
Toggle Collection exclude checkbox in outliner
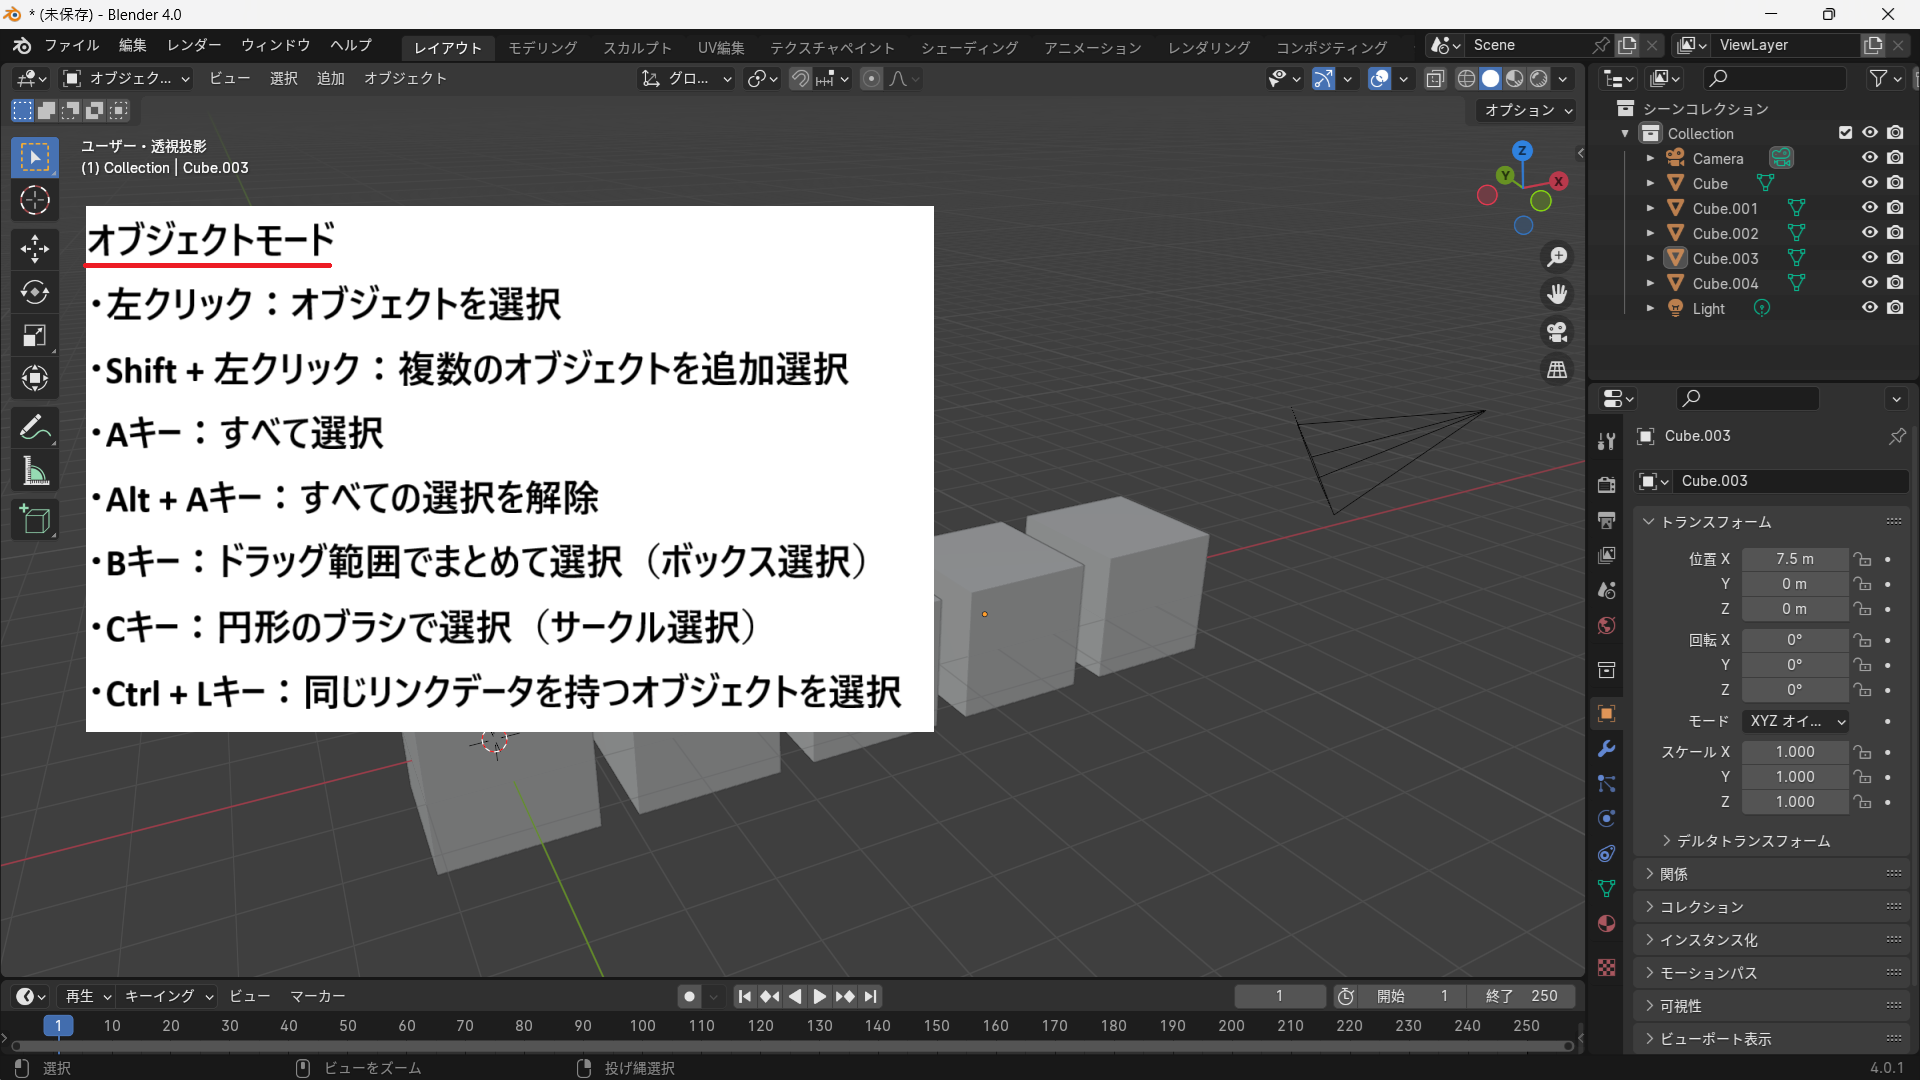[x=1845, y=133]
